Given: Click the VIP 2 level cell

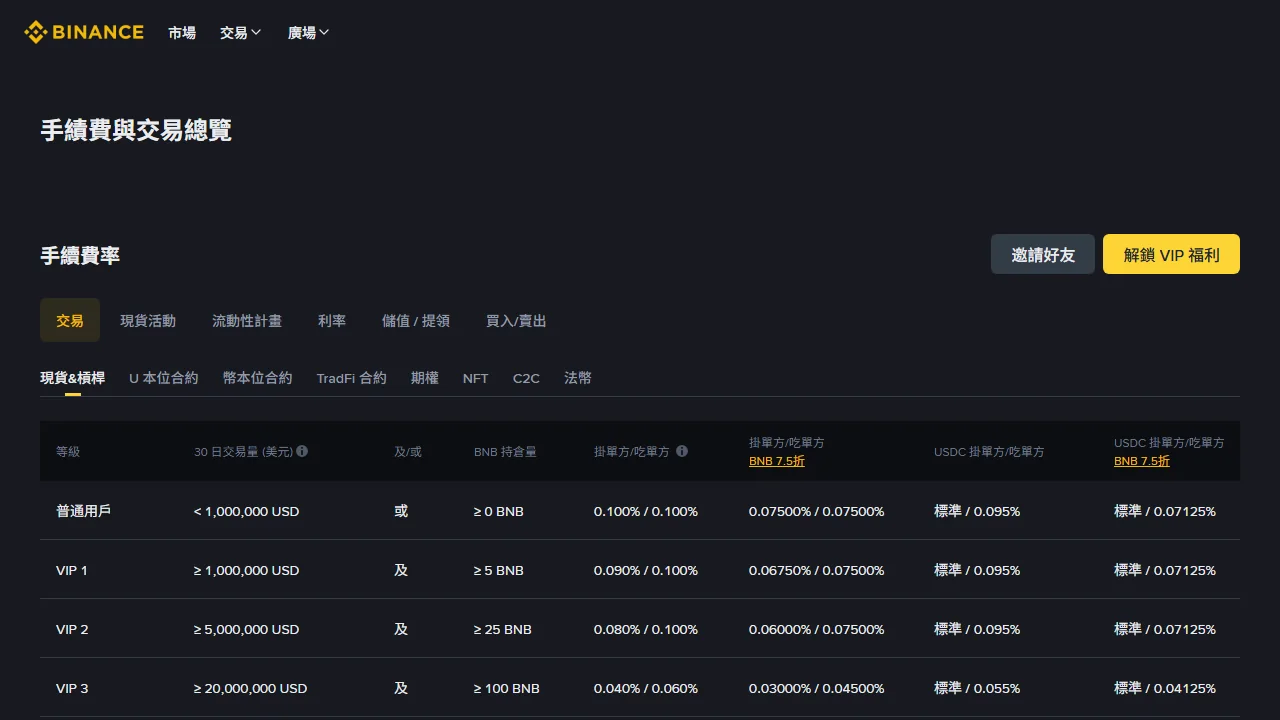Looking at the screenshot, I should [72, 629].
